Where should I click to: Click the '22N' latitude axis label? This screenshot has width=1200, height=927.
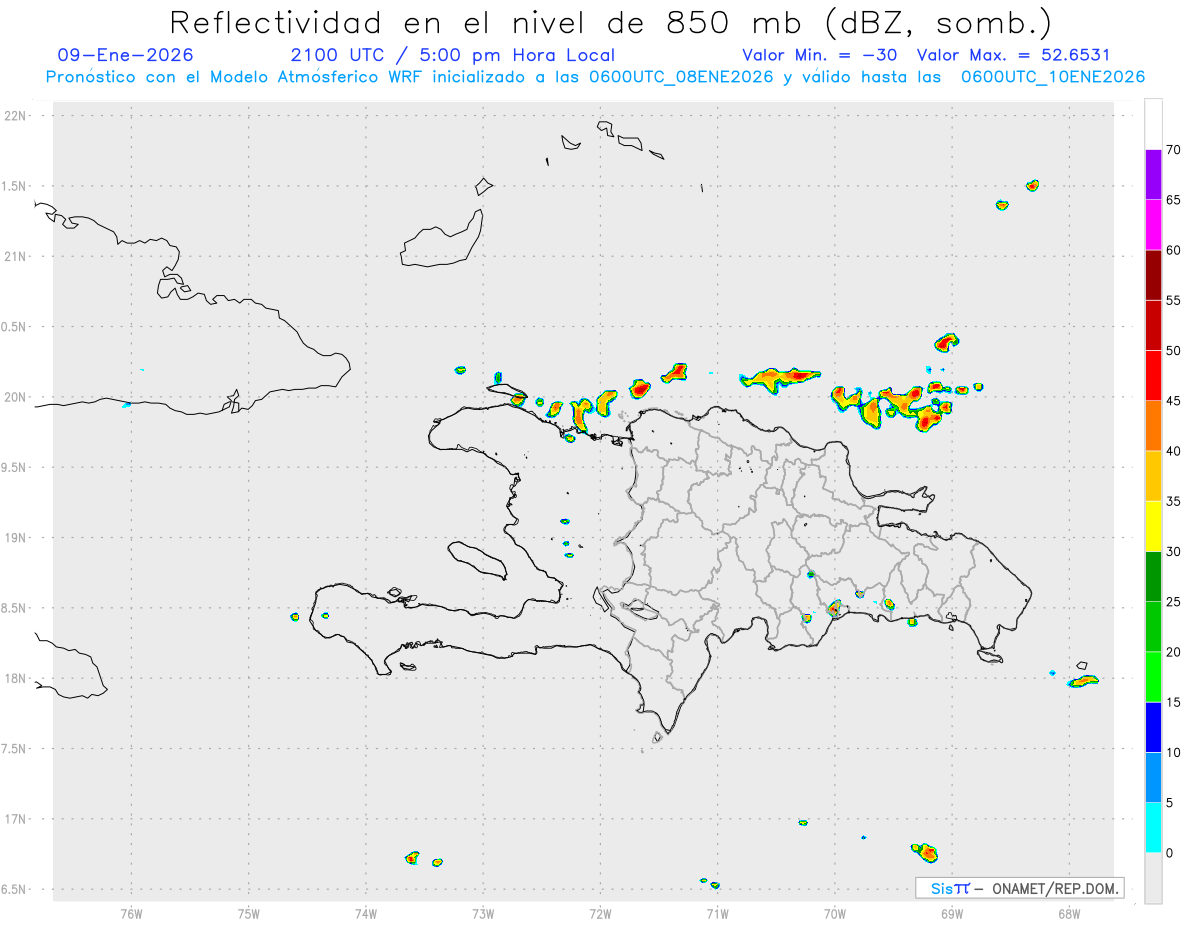[17, 115]
